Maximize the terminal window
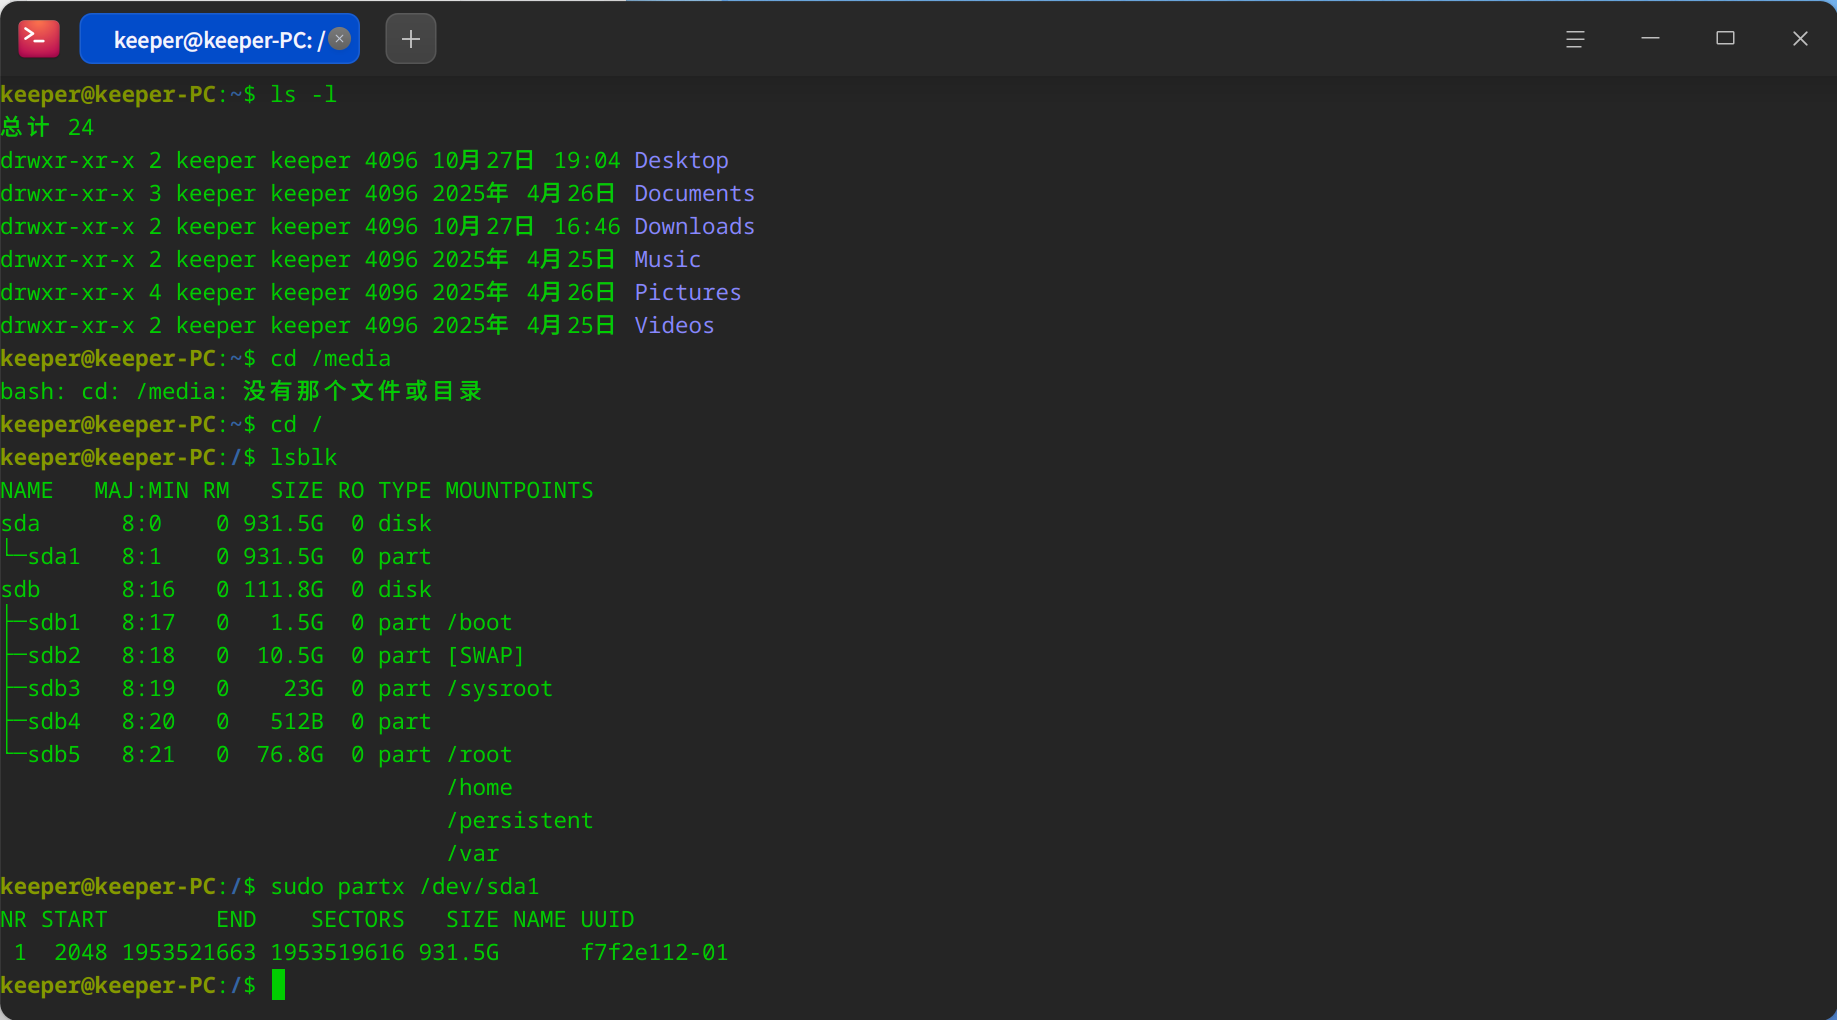 click(1725, 38)
